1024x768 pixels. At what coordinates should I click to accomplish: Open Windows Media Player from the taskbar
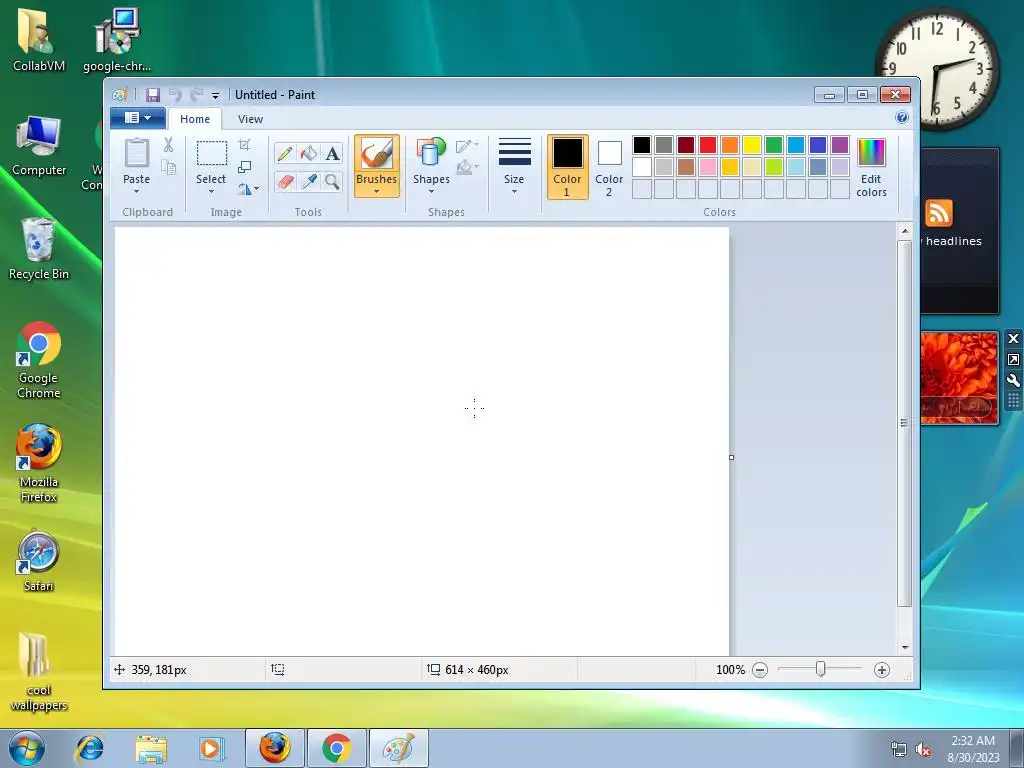coord(212,748)
